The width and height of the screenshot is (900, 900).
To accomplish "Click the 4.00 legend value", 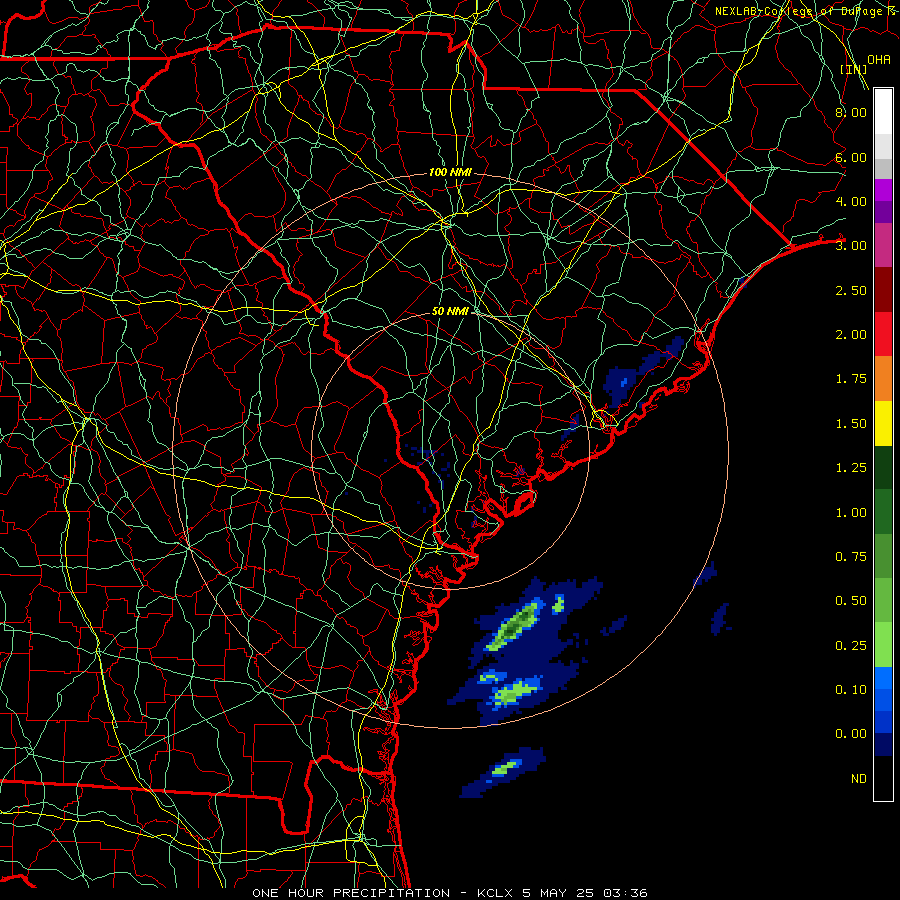I will (851, 201).
